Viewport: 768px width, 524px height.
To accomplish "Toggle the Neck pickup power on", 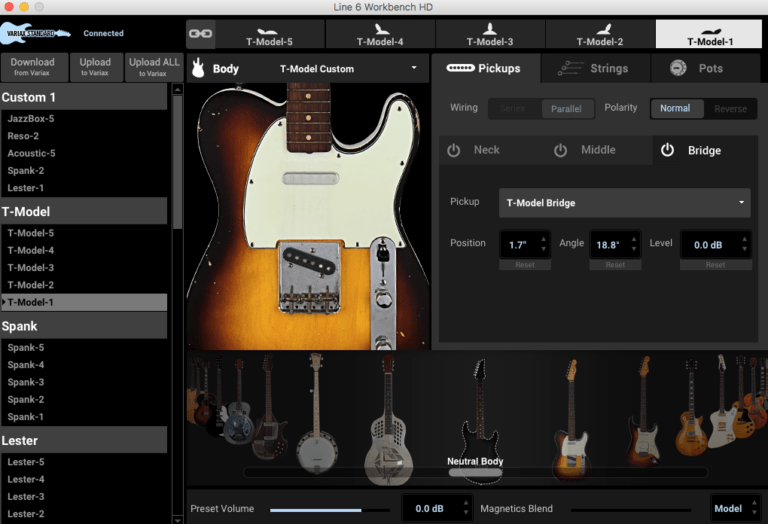I will click(x=454, y=150).
